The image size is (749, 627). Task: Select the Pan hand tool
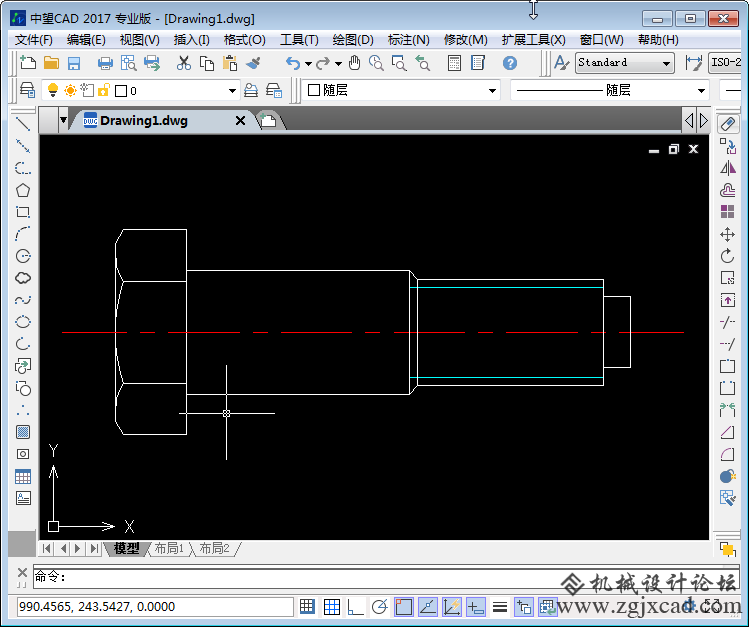(x=354, y=63)
